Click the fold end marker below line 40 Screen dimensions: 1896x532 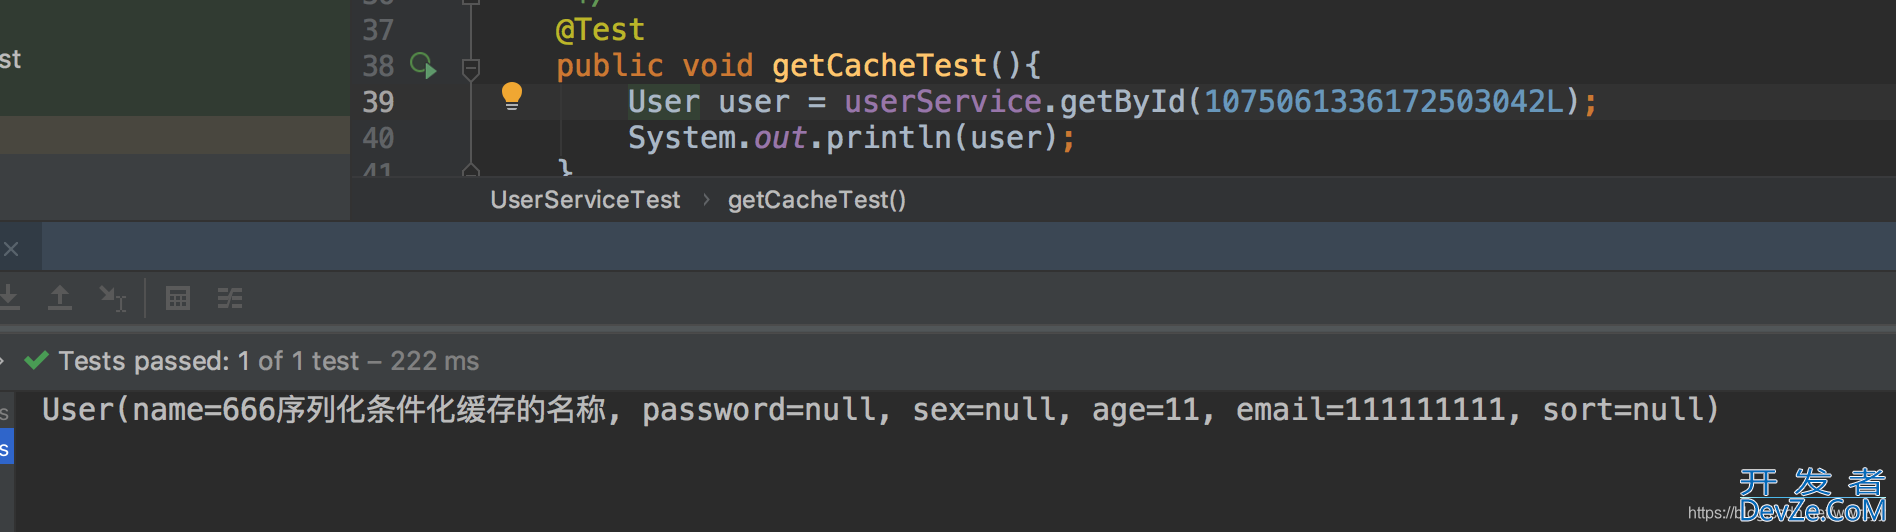point(471,169)
